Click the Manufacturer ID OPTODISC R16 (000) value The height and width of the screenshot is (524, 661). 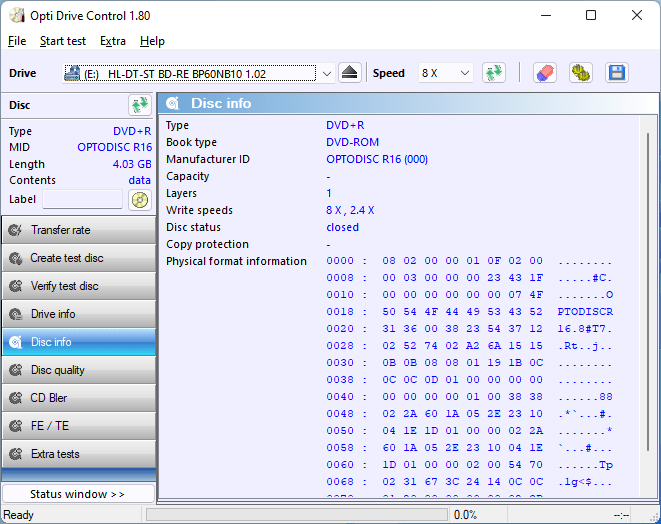pyautogui.click(x=377, y=159)
